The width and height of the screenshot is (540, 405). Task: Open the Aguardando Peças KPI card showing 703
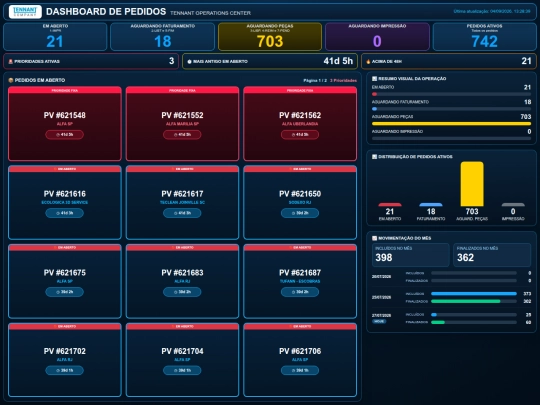(270, 37)
